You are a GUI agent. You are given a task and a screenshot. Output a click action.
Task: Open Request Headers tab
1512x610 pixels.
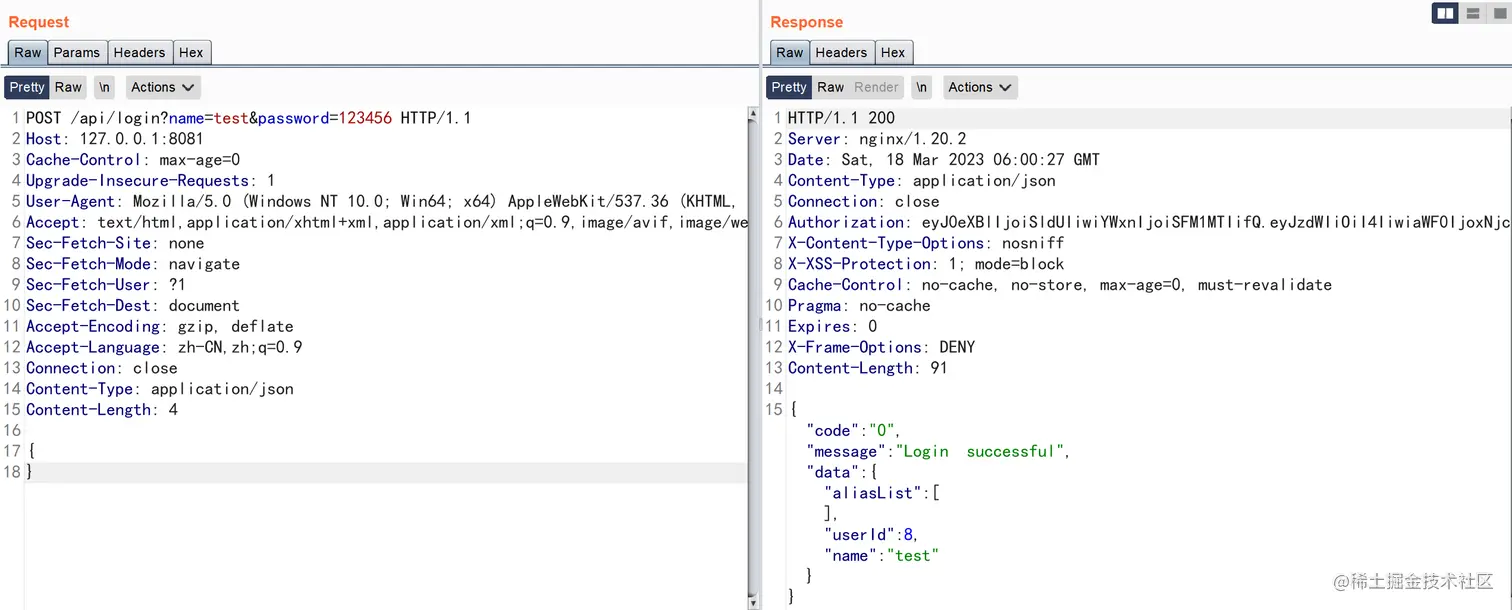tap(139, 53)
